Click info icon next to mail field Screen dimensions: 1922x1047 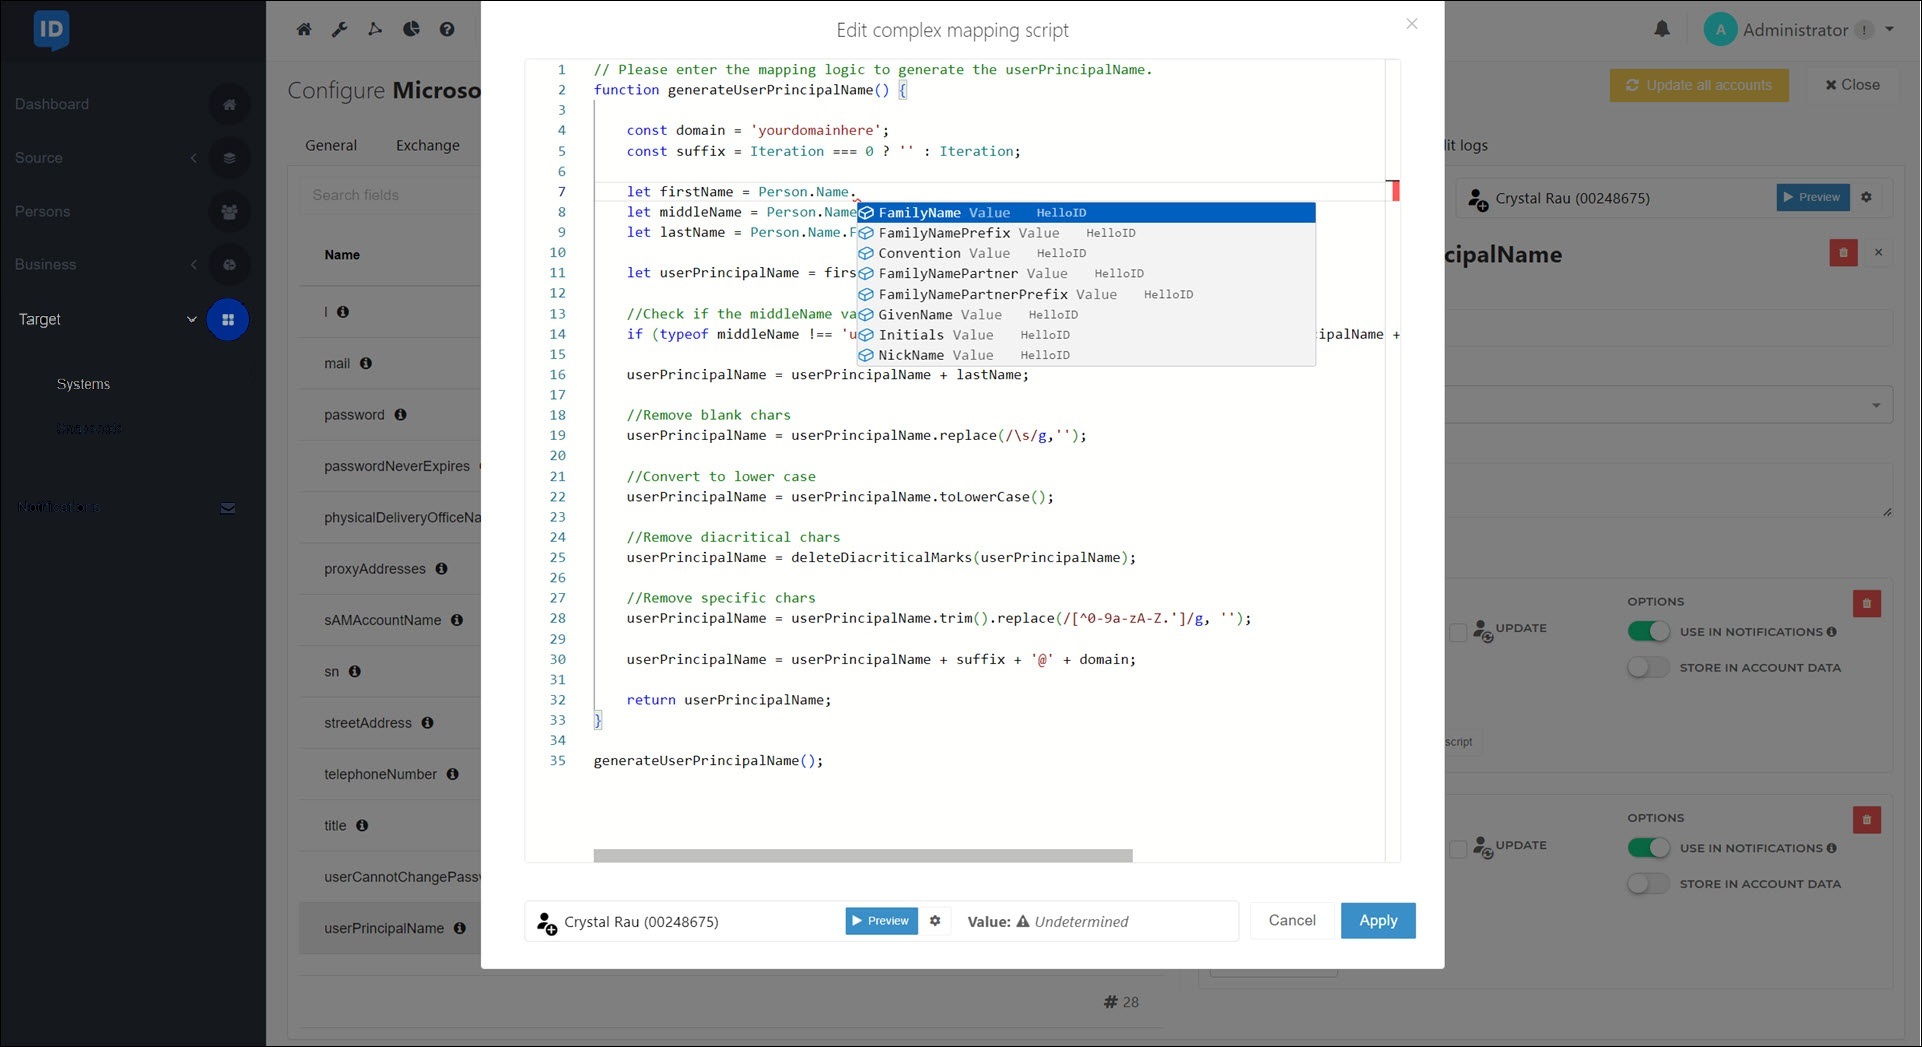coord(366,364)
